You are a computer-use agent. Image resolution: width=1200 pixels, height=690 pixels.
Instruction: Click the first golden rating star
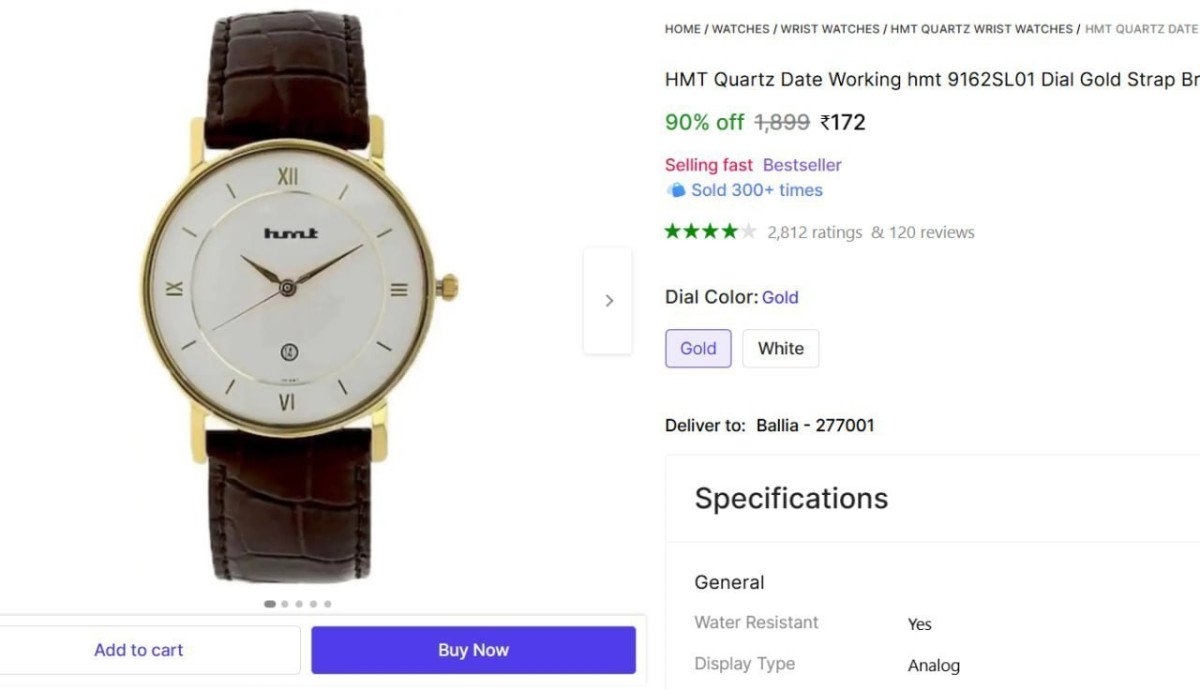pyautogui.click(x=671, y=230)
